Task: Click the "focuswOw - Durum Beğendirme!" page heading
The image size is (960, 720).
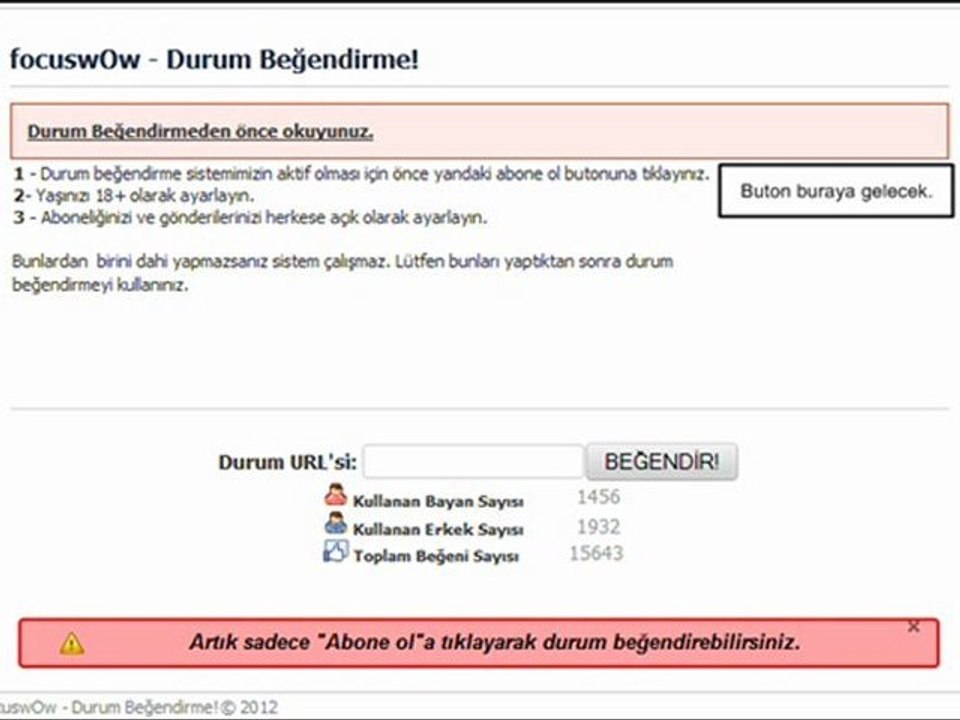Action: click(x=214, y=60)
